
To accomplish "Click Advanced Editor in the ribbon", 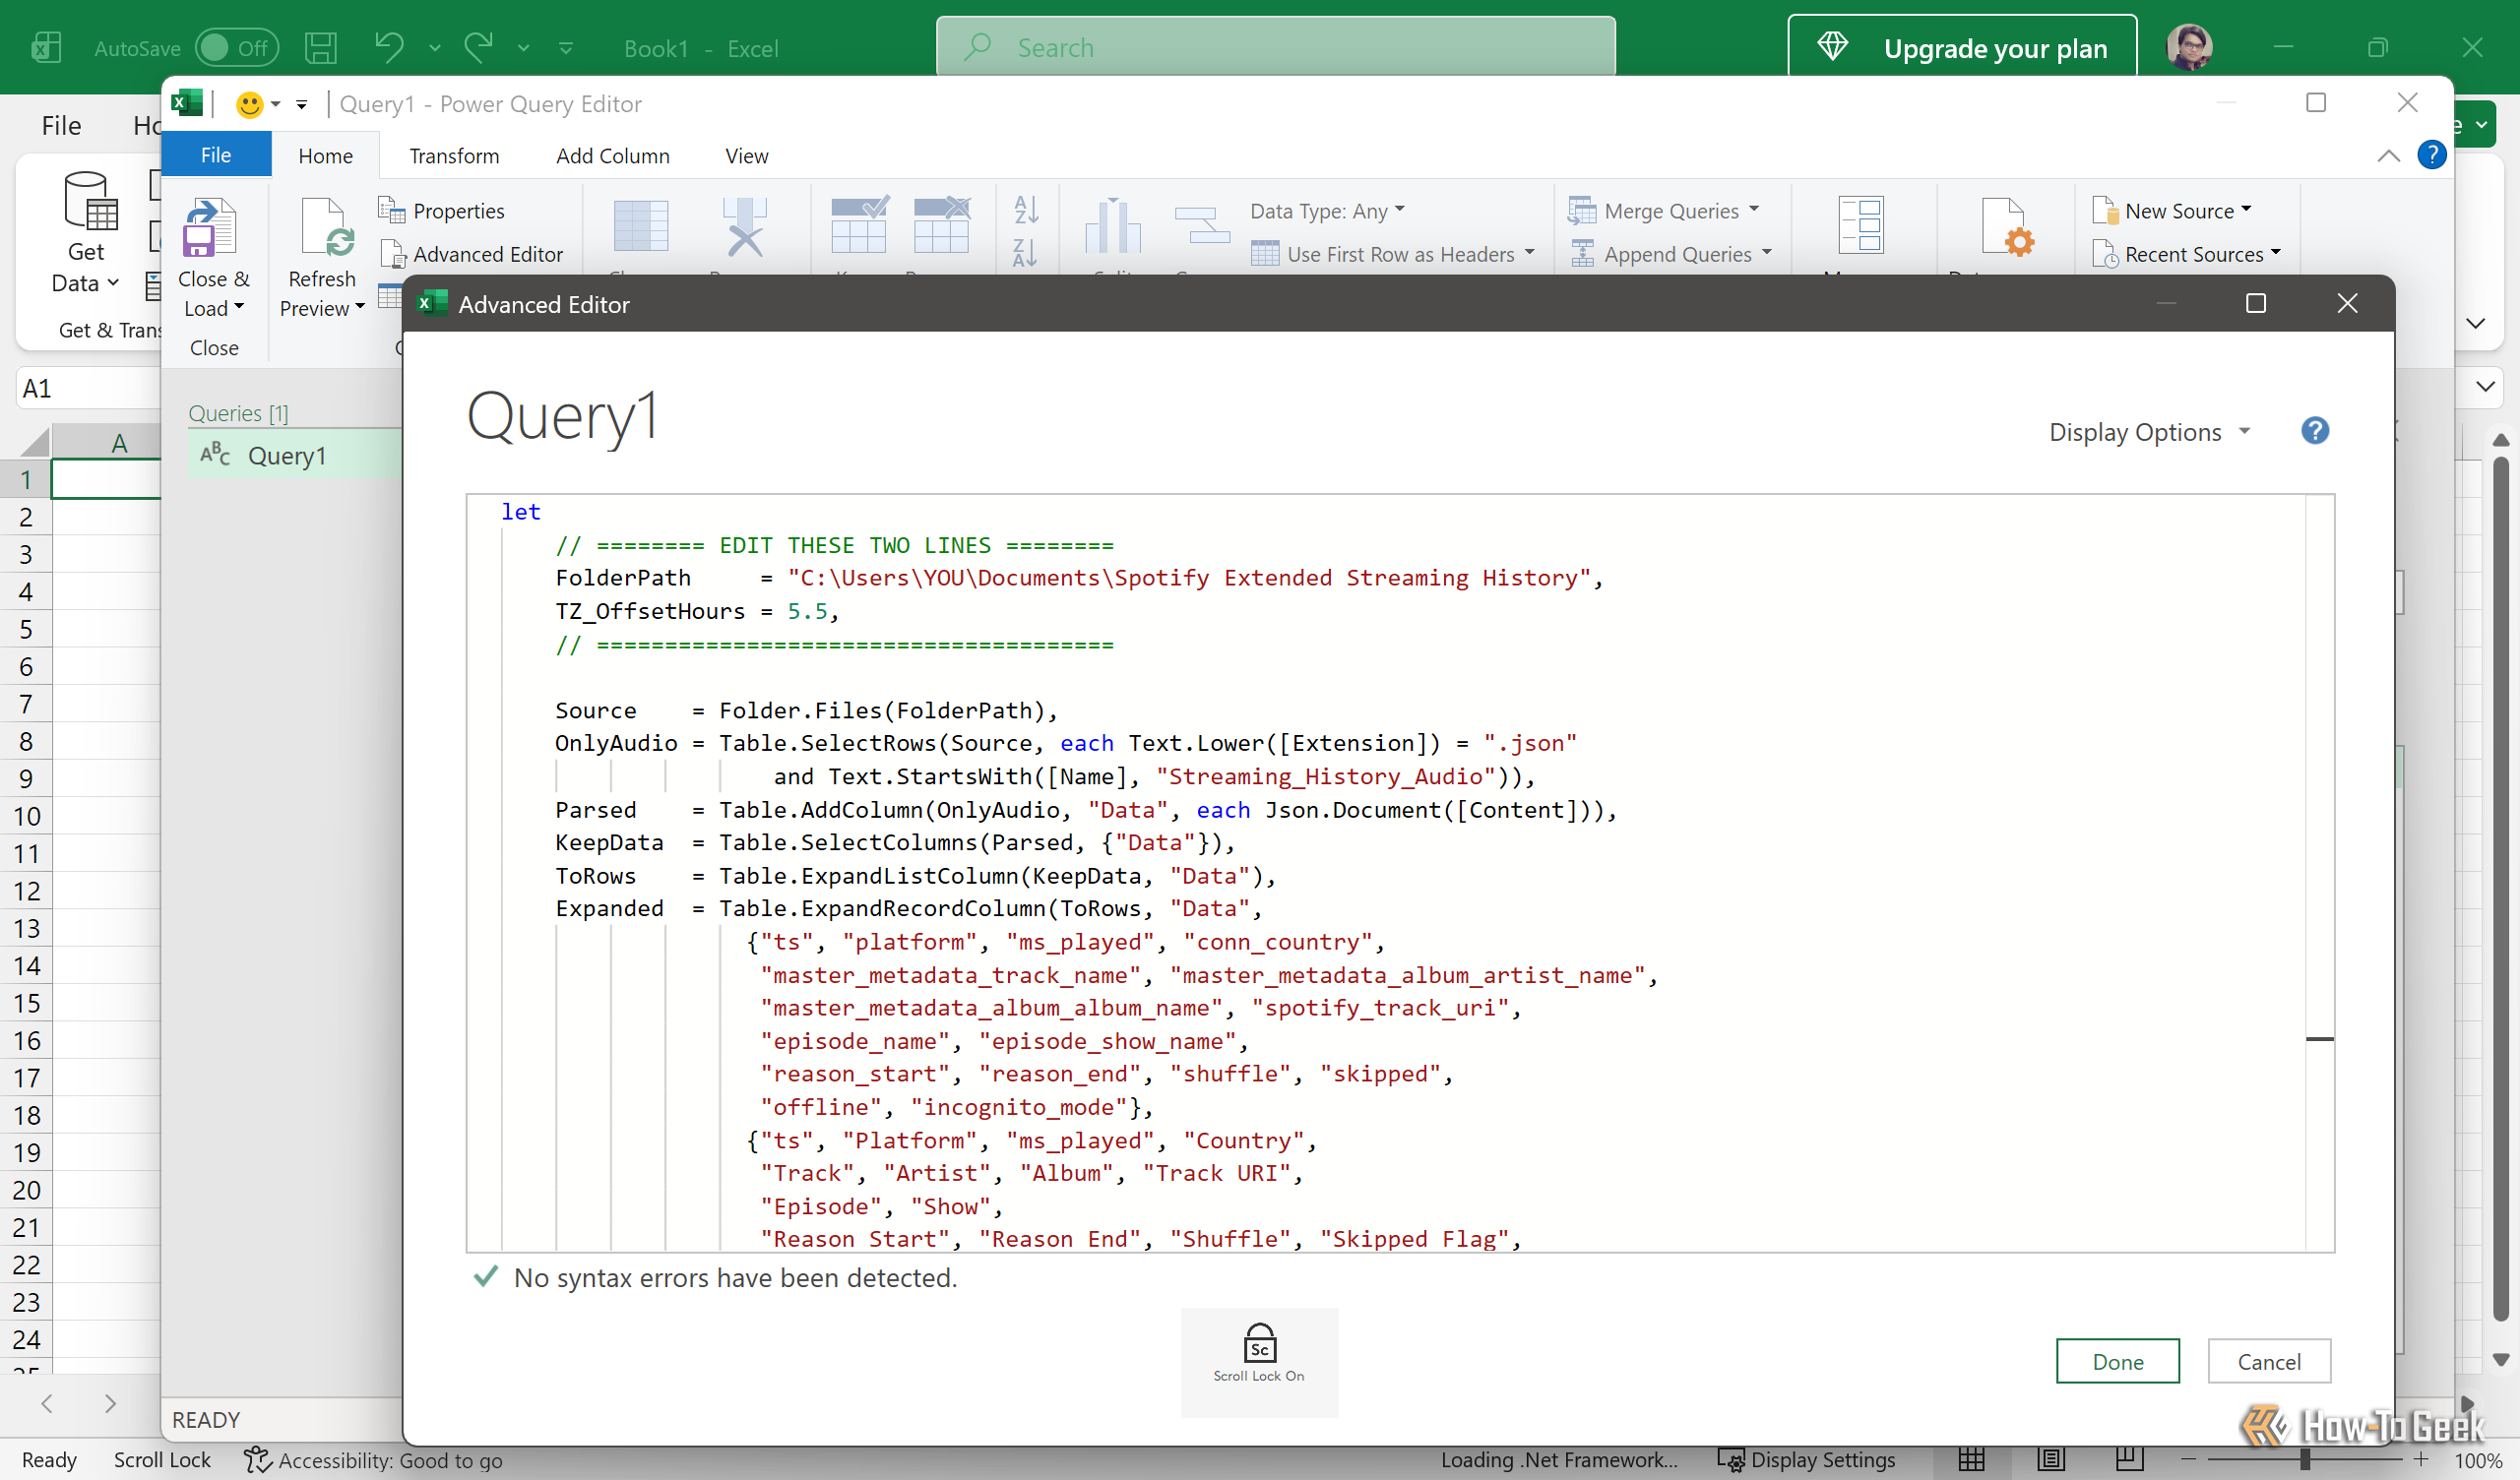I will [472, 254].
